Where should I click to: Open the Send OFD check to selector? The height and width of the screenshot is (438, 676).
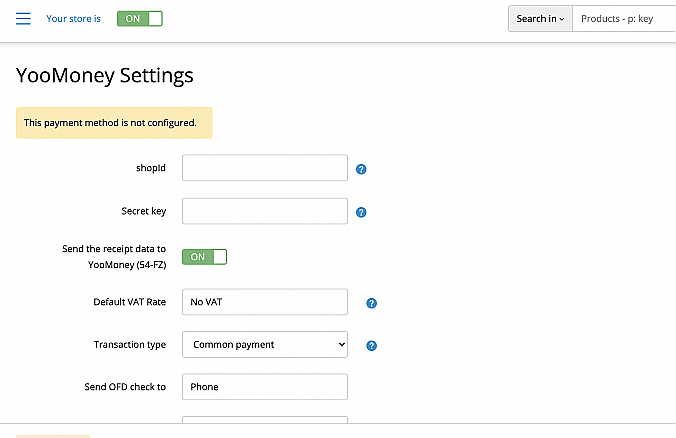(x=264, y=387)
